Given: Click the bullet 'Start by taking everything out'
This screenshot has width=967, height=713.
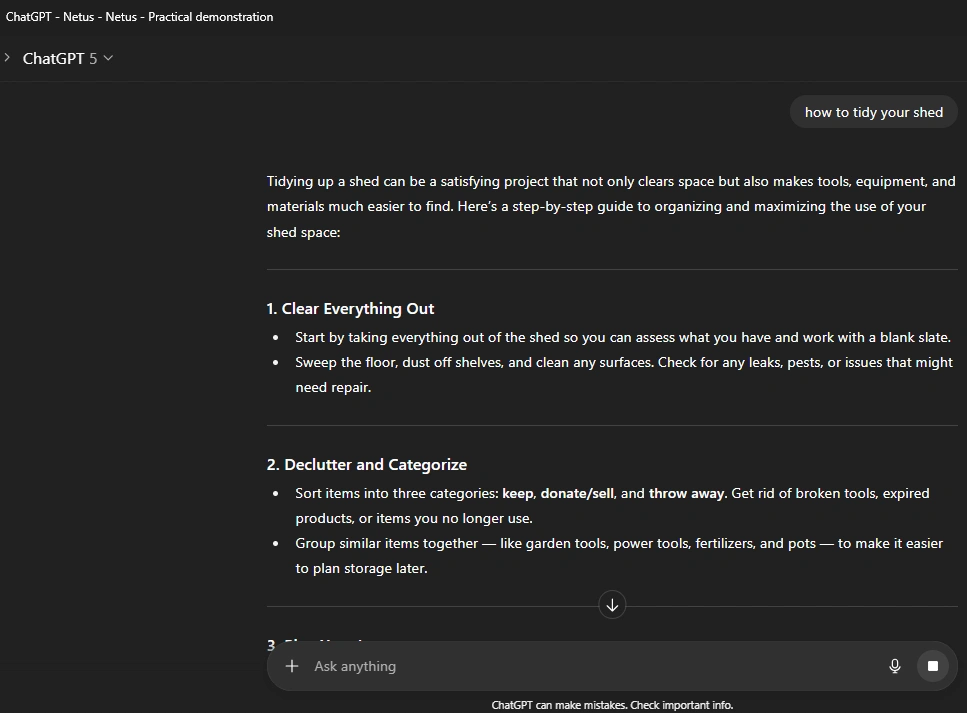Looking at the screenshot, I should (x=622, y=338).
